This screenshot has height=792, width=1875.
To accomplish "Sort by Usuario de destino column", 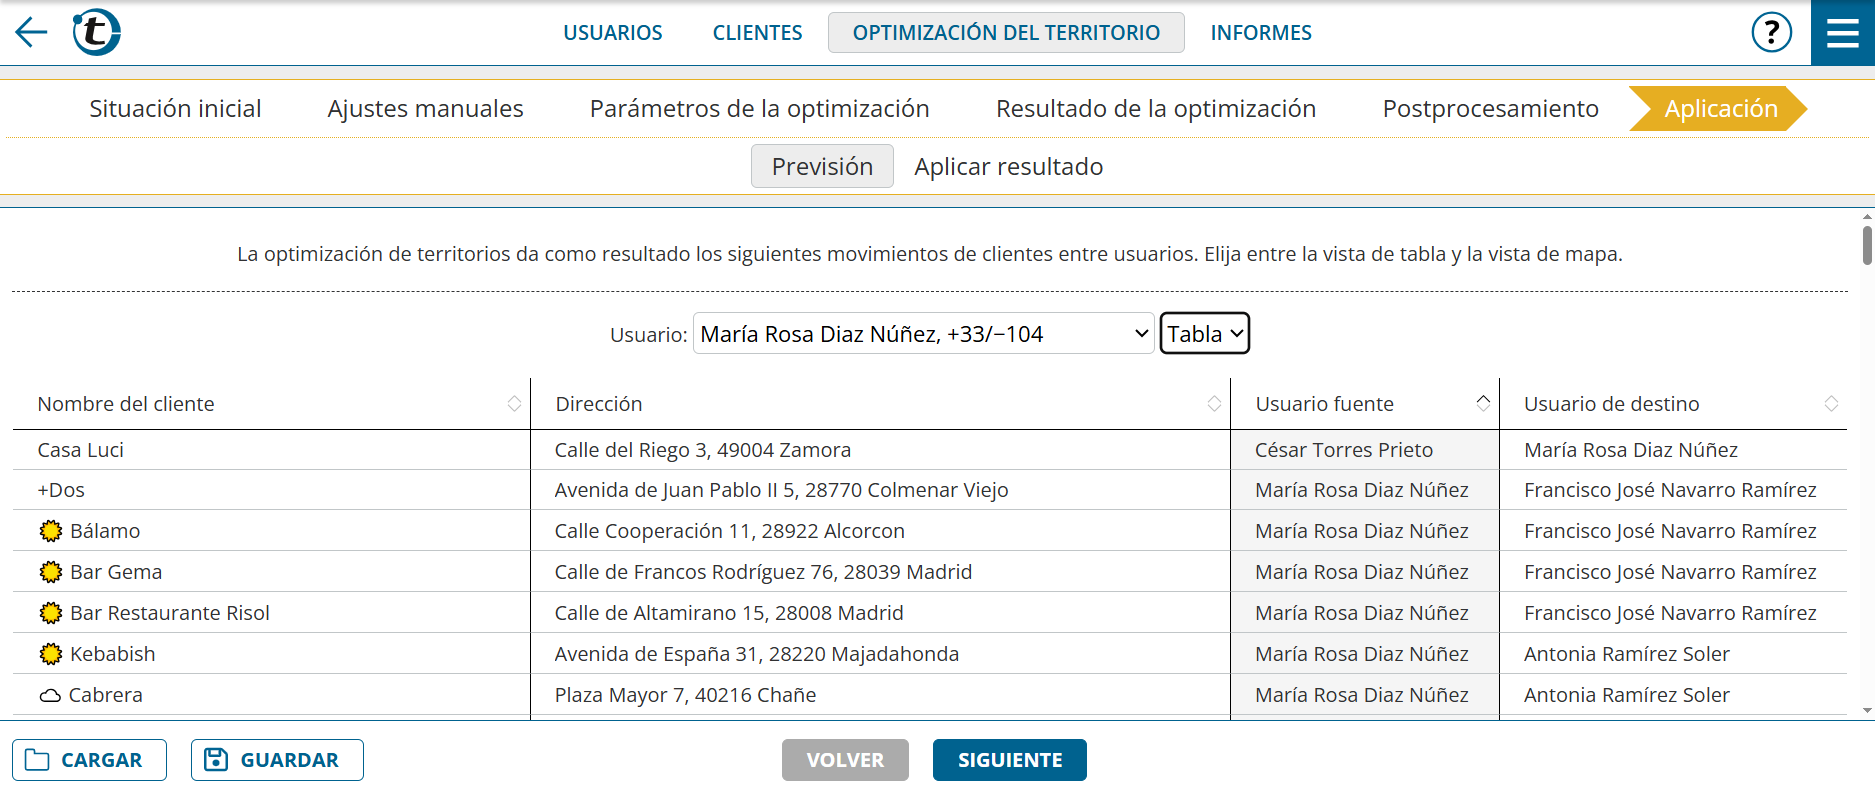I will (1830, 404).
